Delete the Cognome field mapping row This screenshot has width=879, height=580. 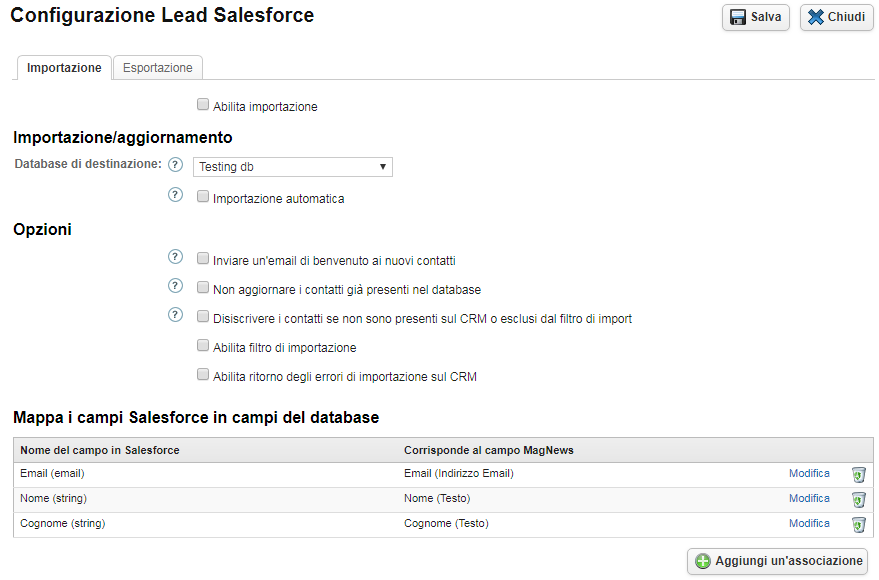858,525
